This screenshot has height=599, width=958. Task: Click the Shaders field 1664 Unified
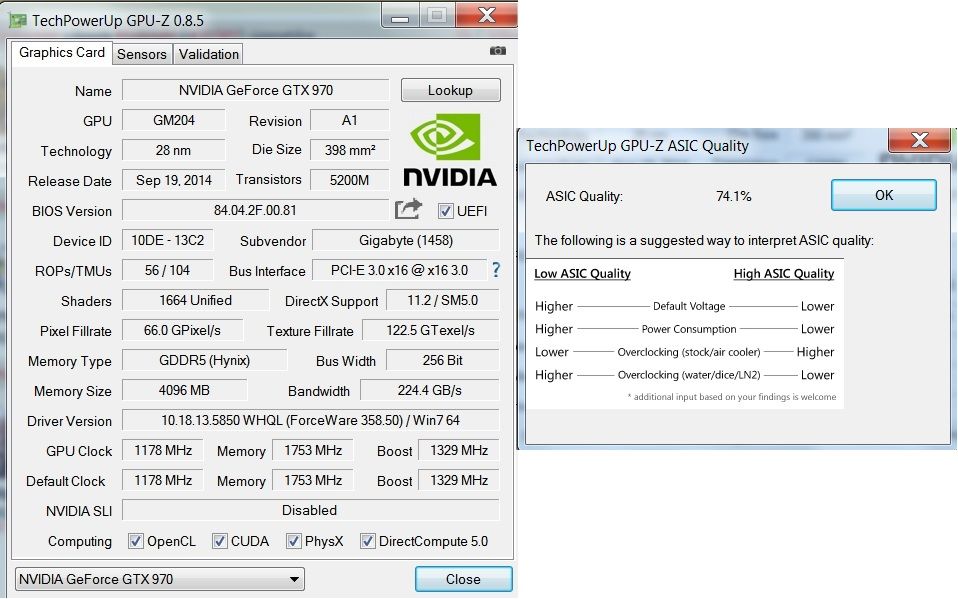[196, 300]
